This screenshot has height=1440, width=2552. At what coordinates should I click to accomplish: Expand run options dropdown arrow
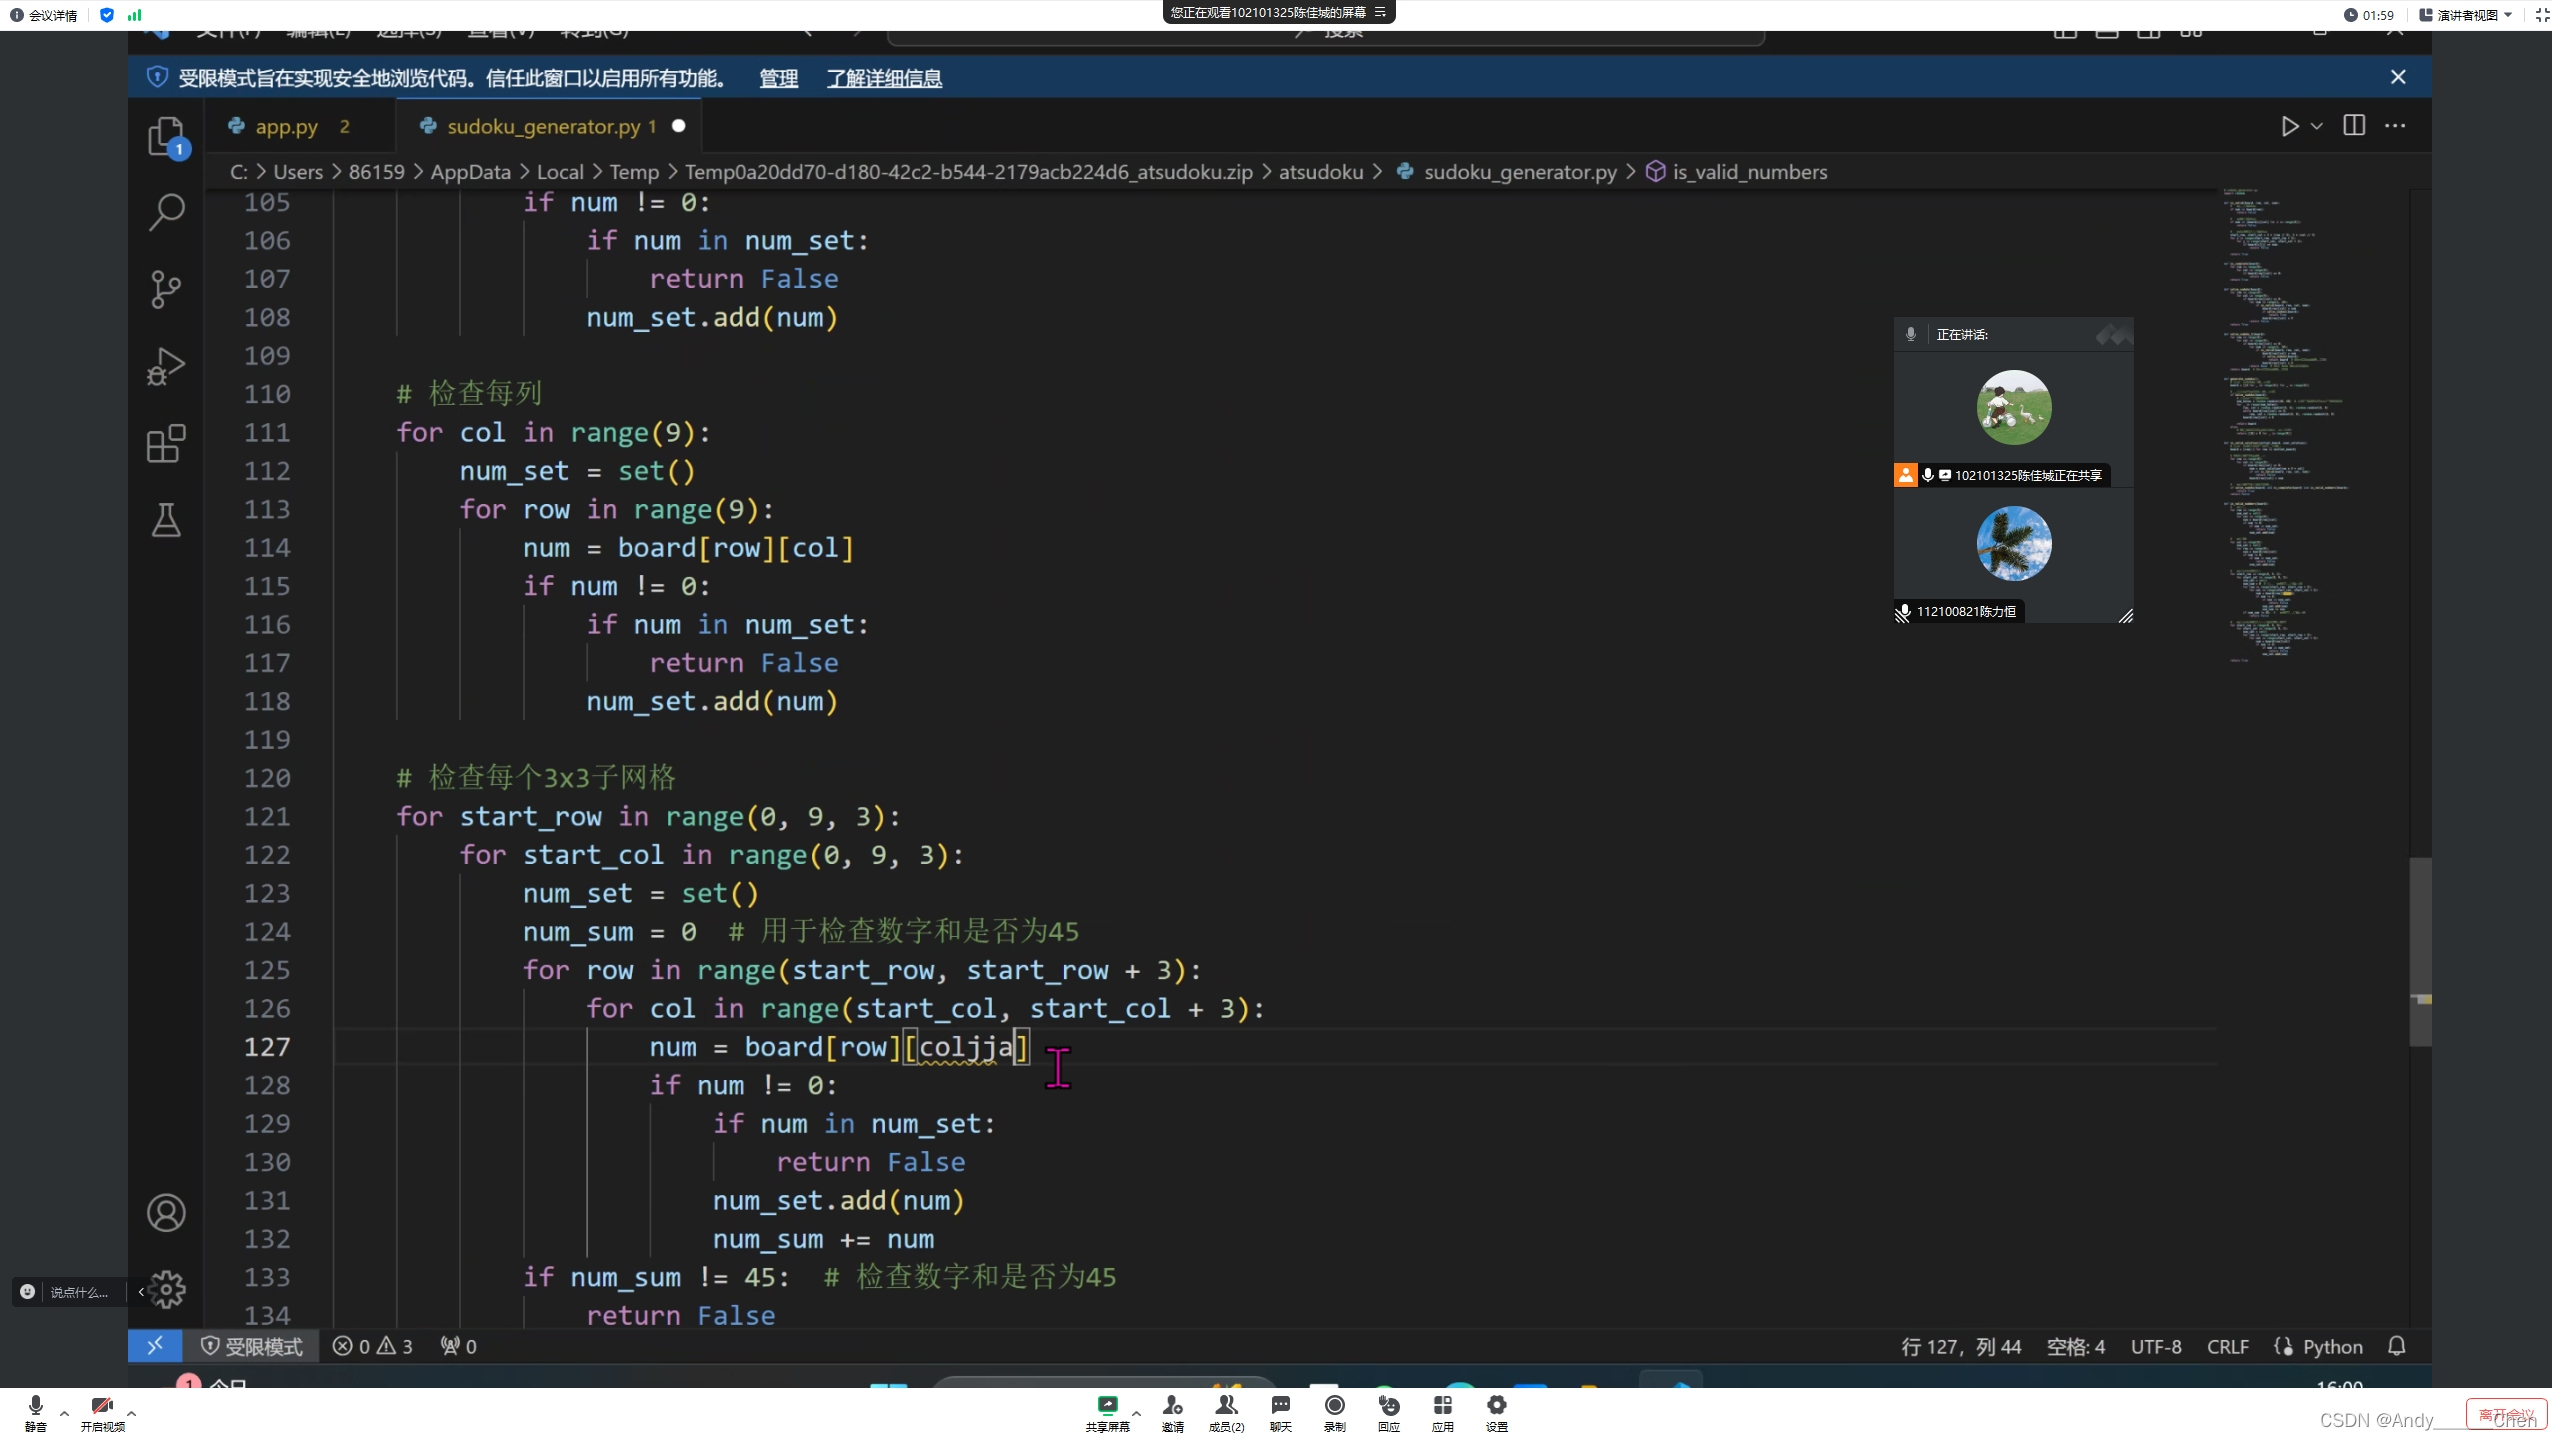pos(2317,126)
